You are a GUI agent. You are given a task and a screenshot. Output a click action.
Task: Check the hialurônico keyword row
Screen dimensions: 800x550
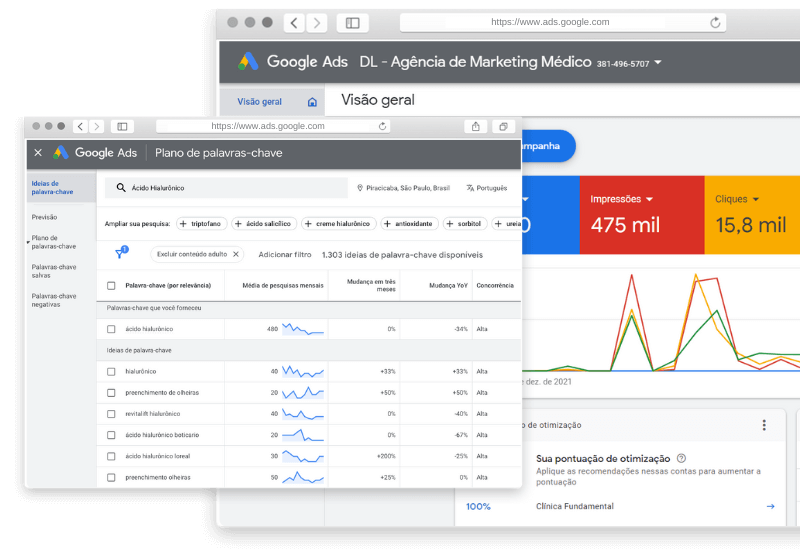tap(111, 371)
